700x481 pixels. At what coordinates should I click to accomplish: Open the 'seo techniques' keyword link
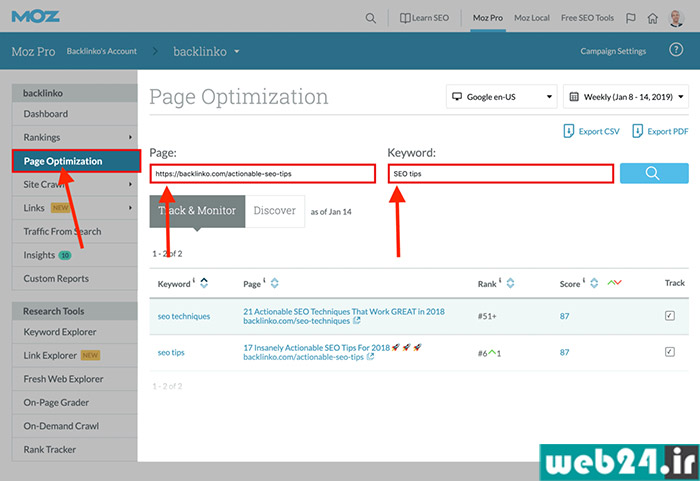pos(184,316)
